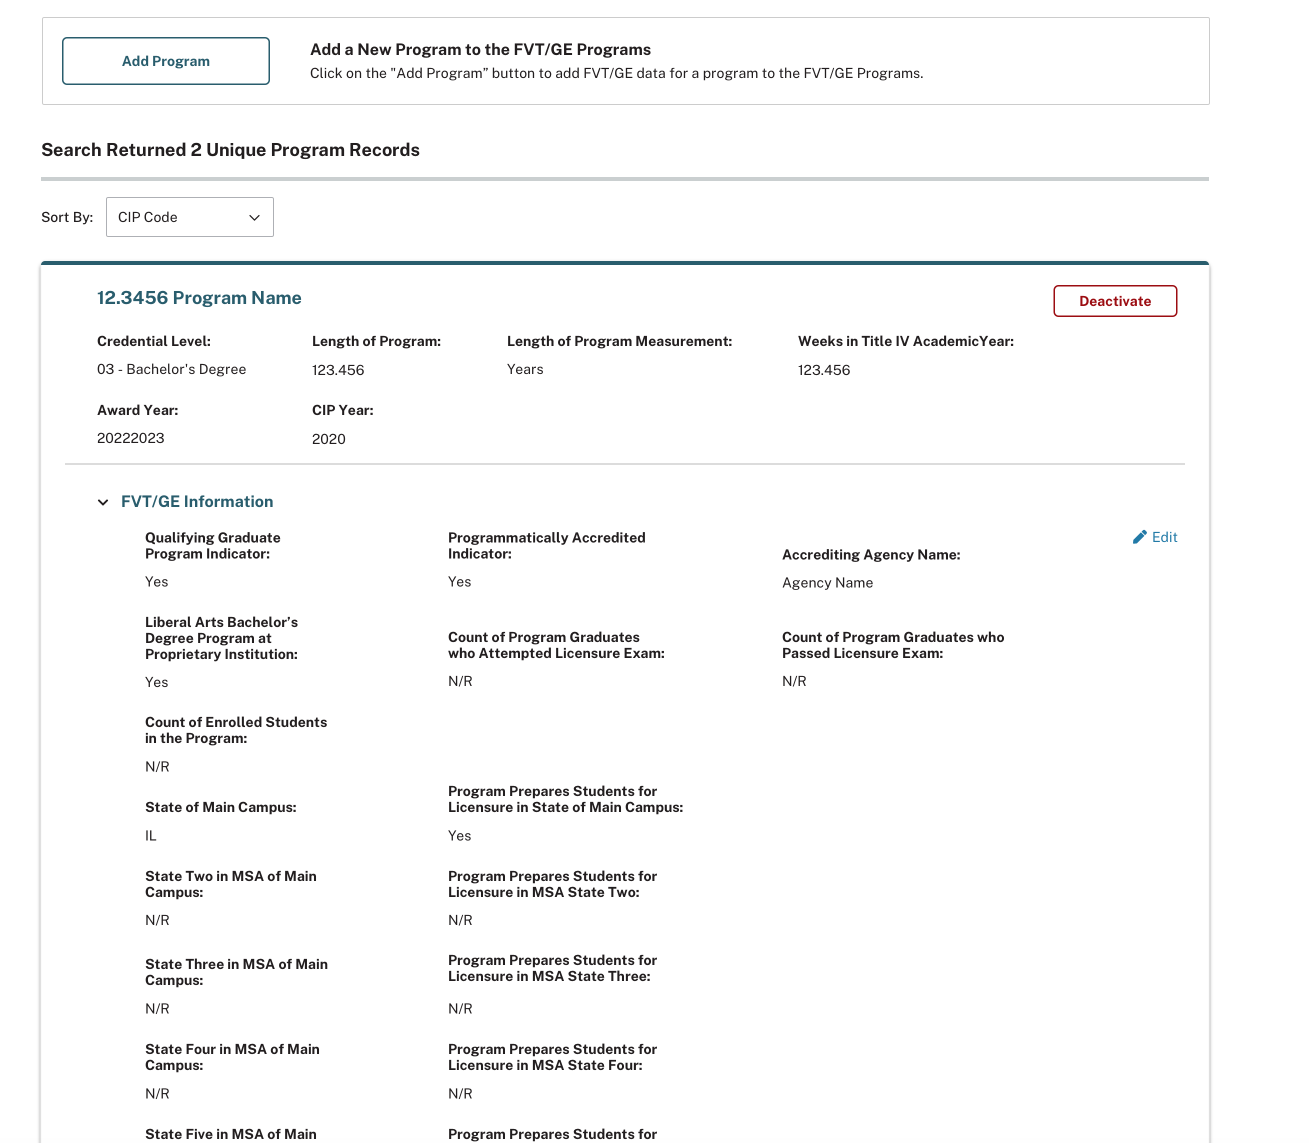Click the Agency Name value

tap(827, 583)
